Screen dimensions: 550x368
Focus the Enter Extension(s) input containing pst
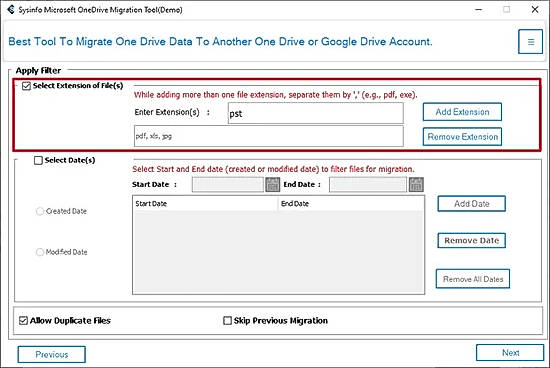click(316, 113)
